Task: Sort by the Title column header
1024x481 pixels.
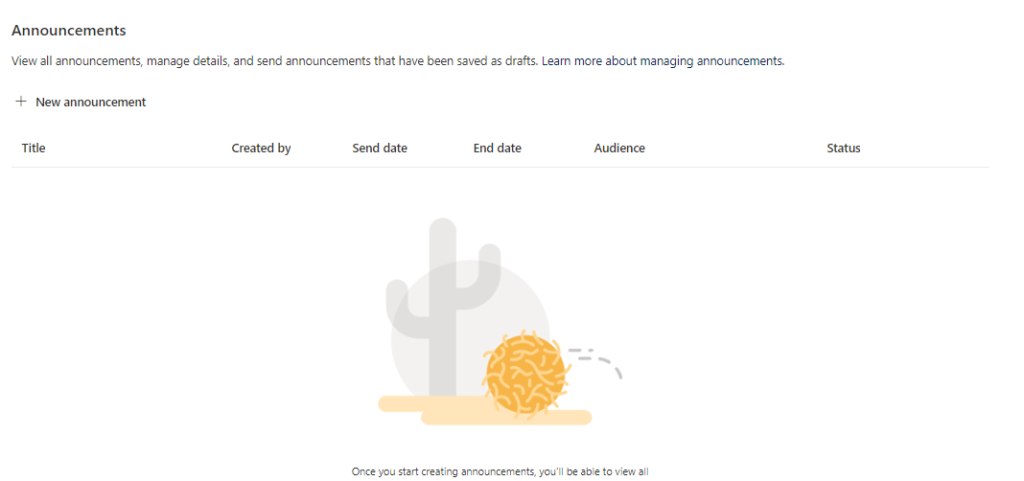Action: 34,148
